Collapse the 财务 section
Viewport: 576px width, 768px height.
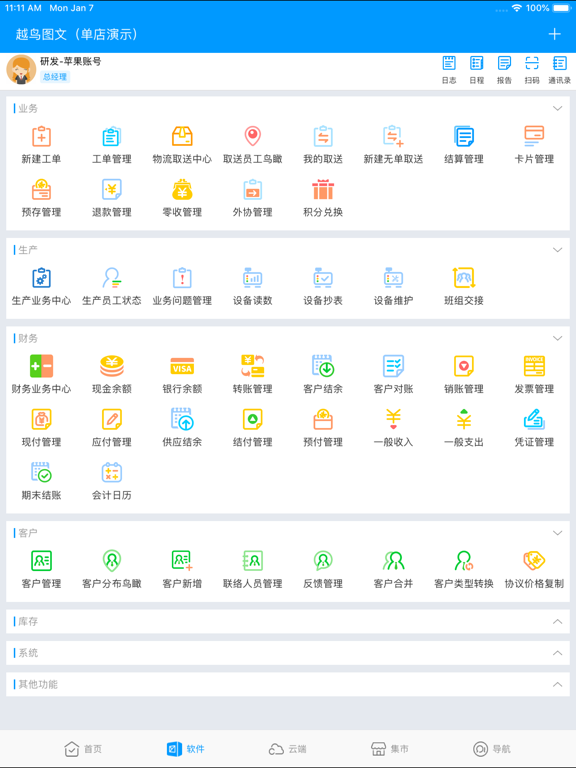[557, 338]
